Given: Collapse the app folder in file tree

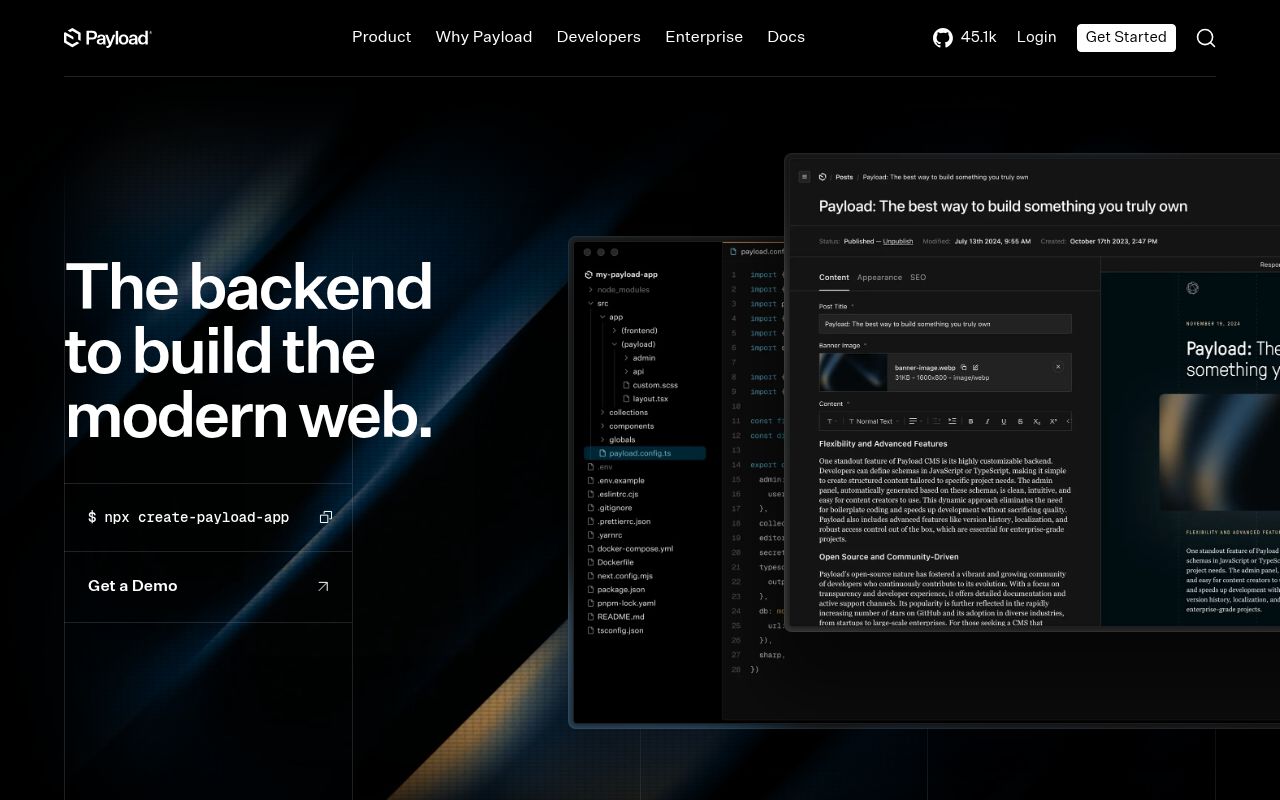Looking at the screenshot, I should point(603,317).
